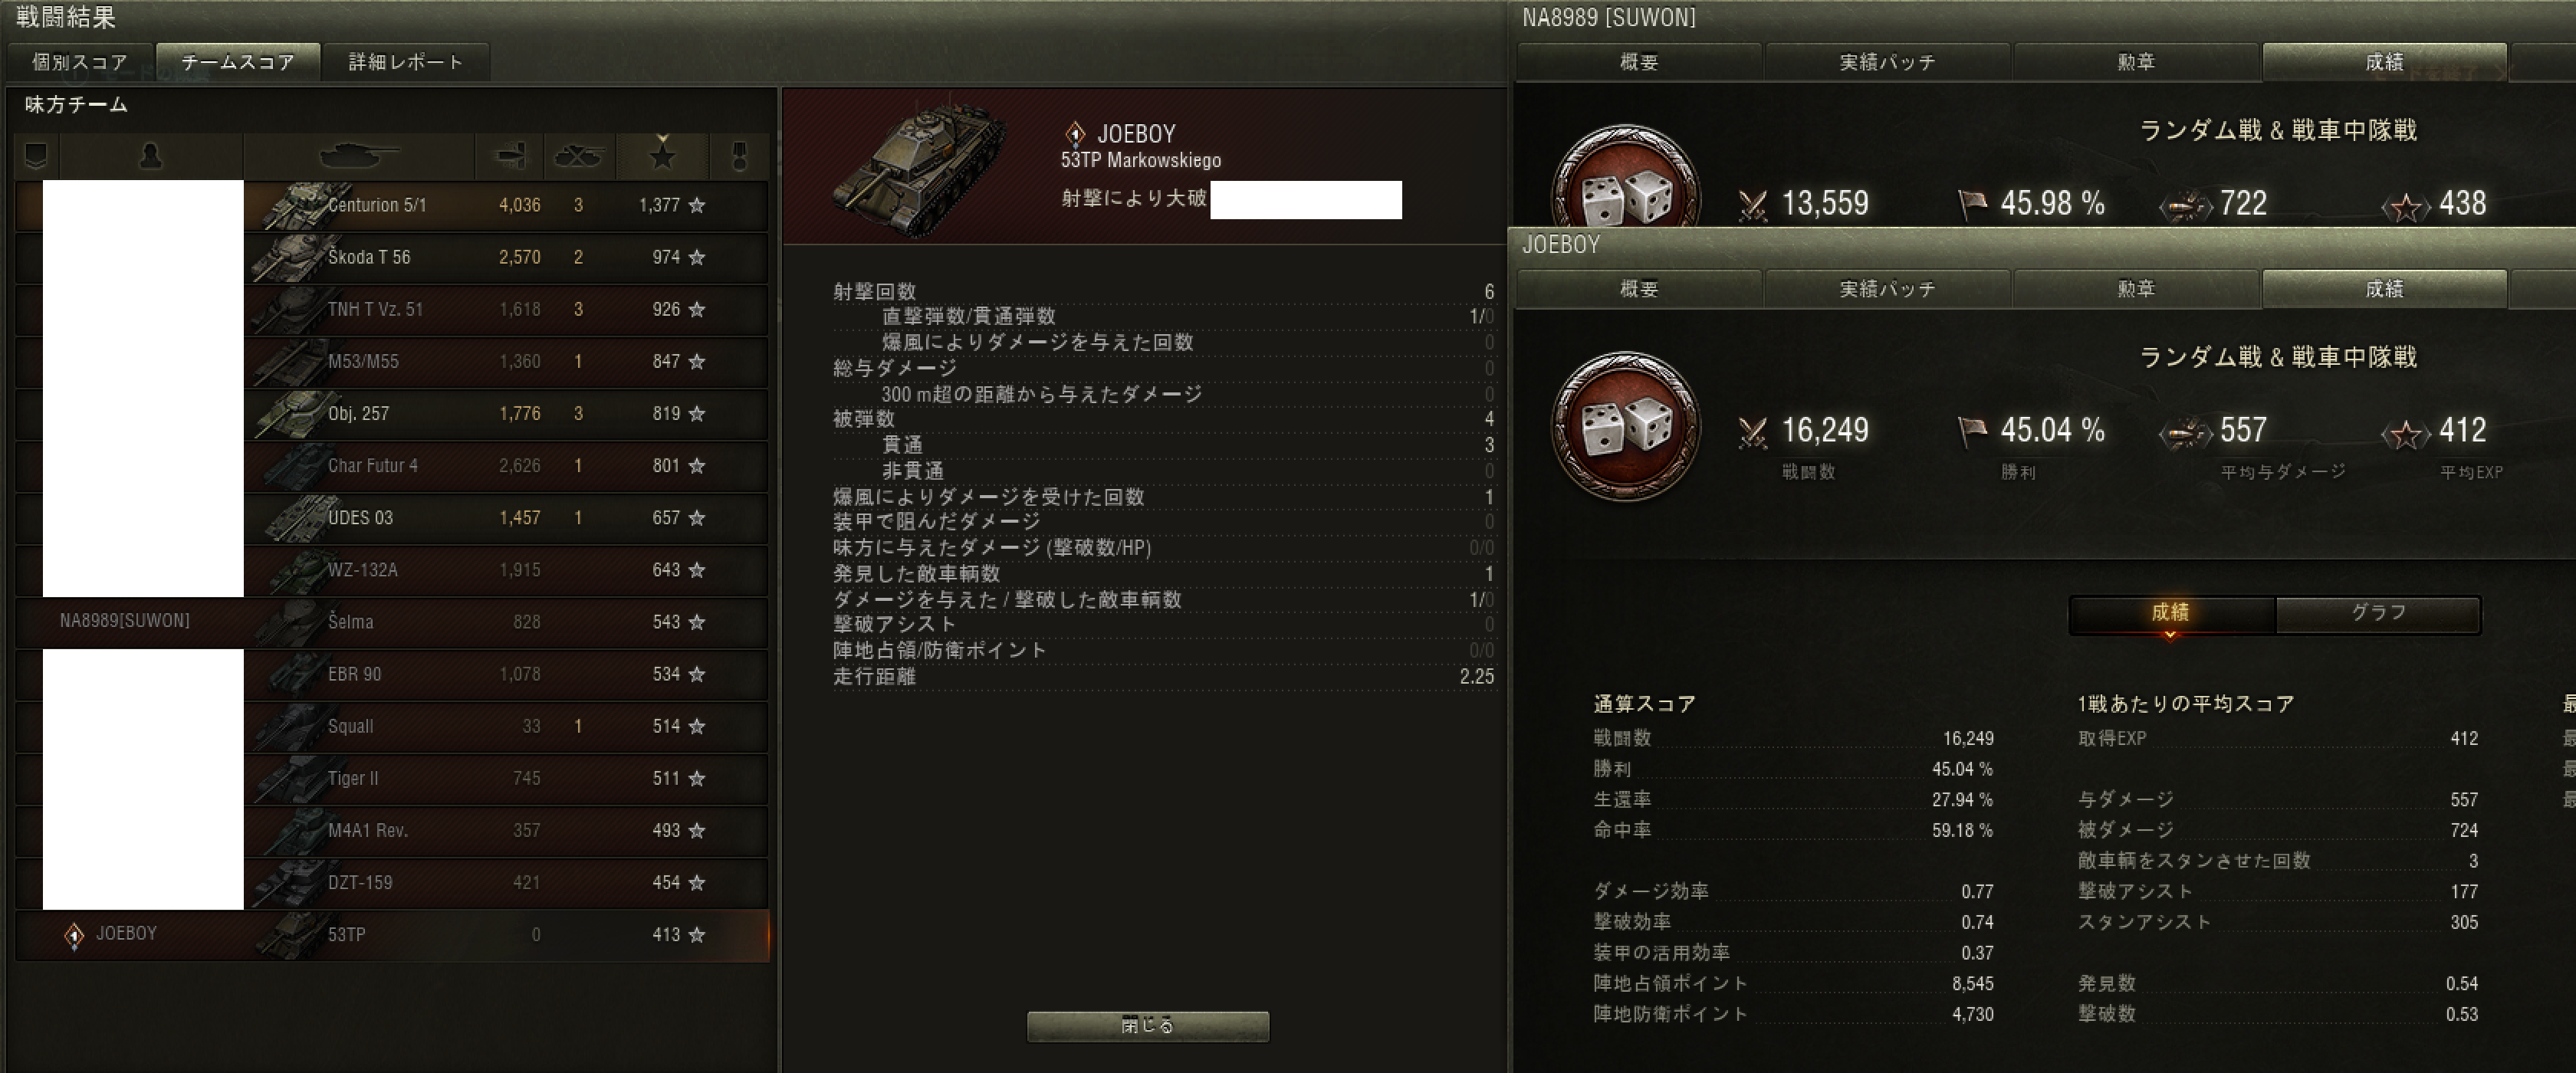Sort by experience star icon column
This screenshot has height=1073, width=2576.
(x=662, y=156)
